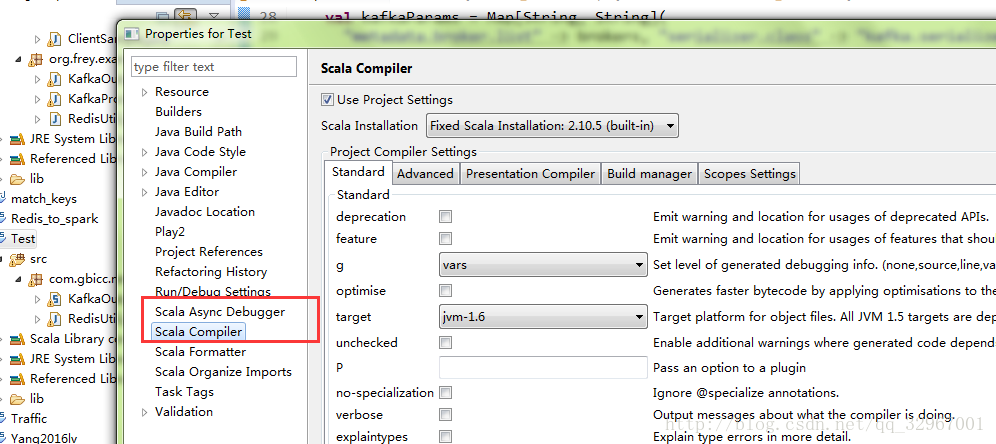The image size is (996, 444).
Task: Toggle the no-specialization checkbox
Action: pos(445,393)
